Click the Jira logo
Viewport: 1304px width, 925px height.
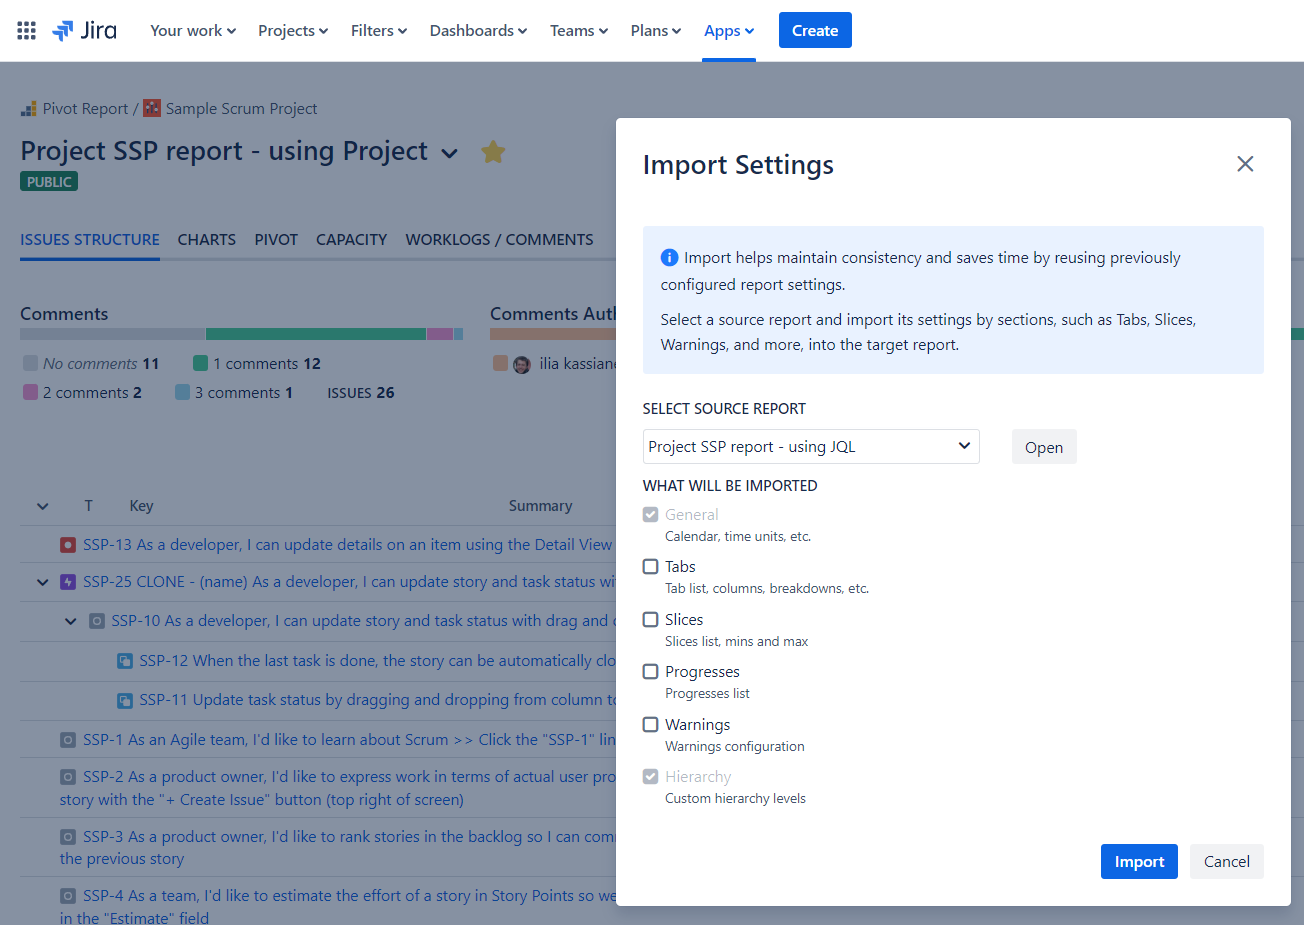pos(84,31)
